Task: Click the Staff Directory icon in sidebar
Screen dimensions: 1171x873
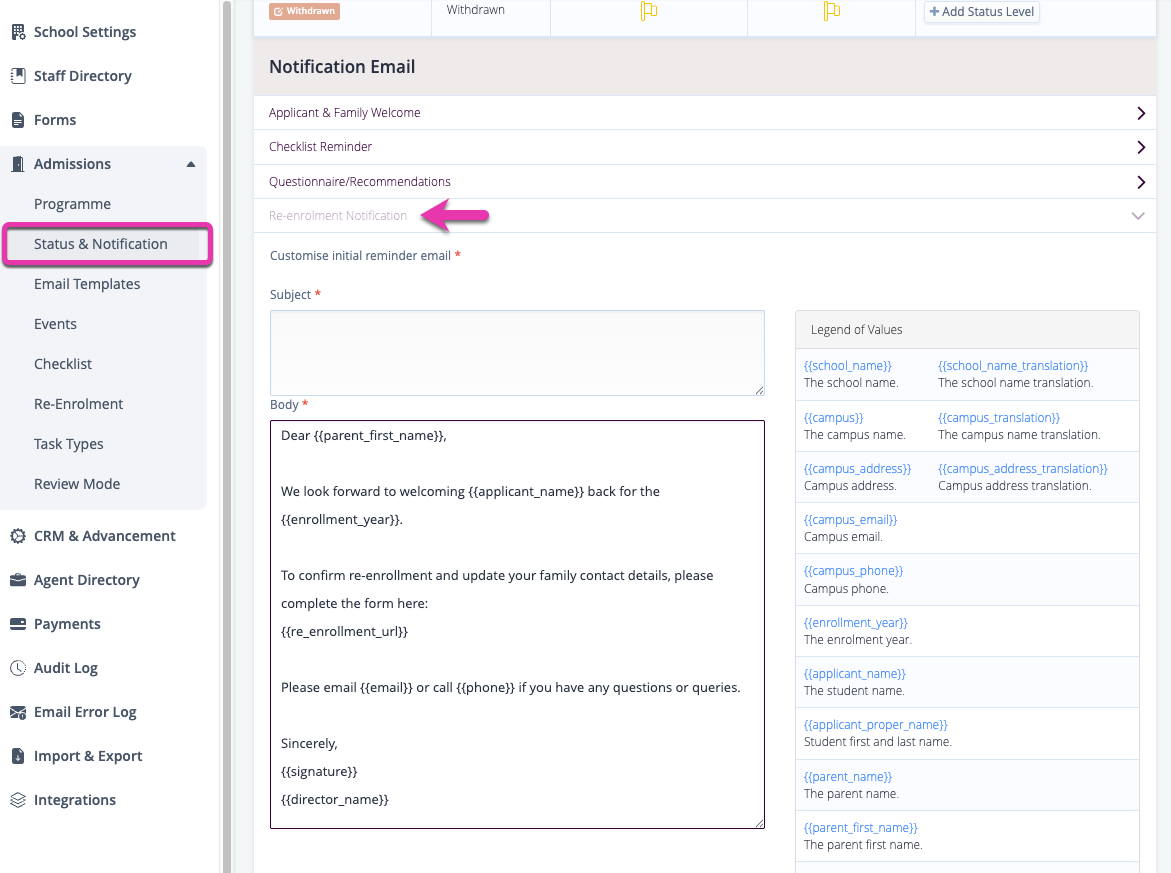Action: pos(17,76)
